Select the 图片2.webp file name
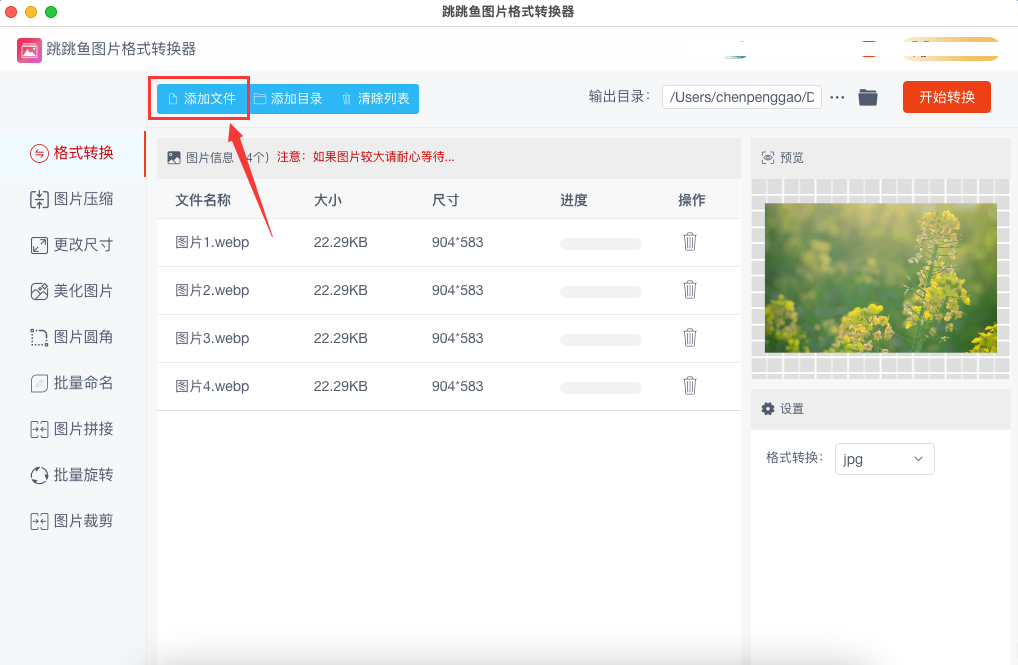 pos(212,290)
